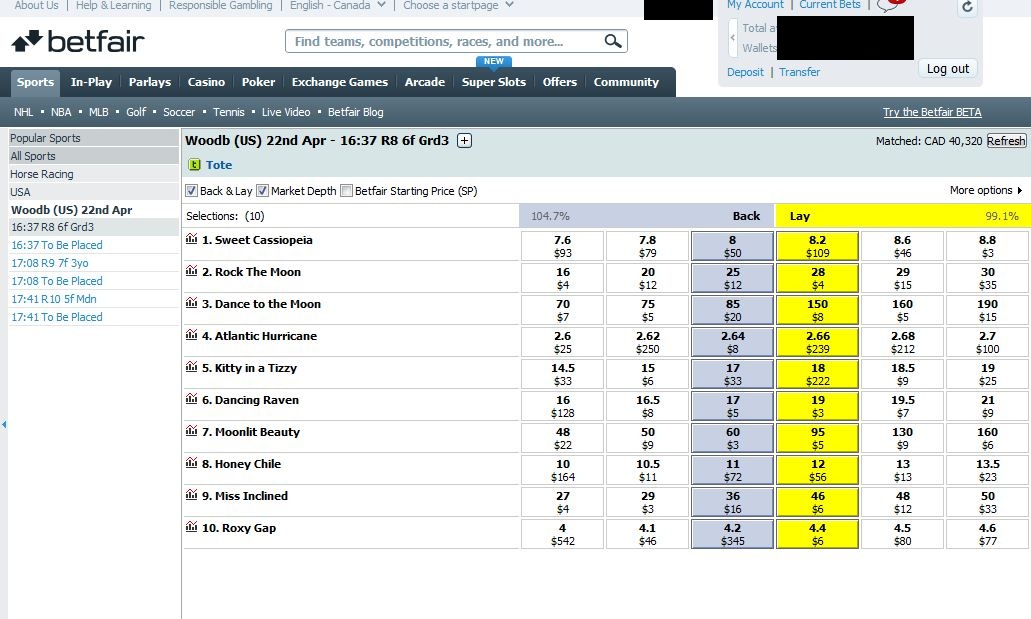Image resolution: width=1031 pixels, height=619 pixels.
Task: Click the Transfer link
Action: 800,72
